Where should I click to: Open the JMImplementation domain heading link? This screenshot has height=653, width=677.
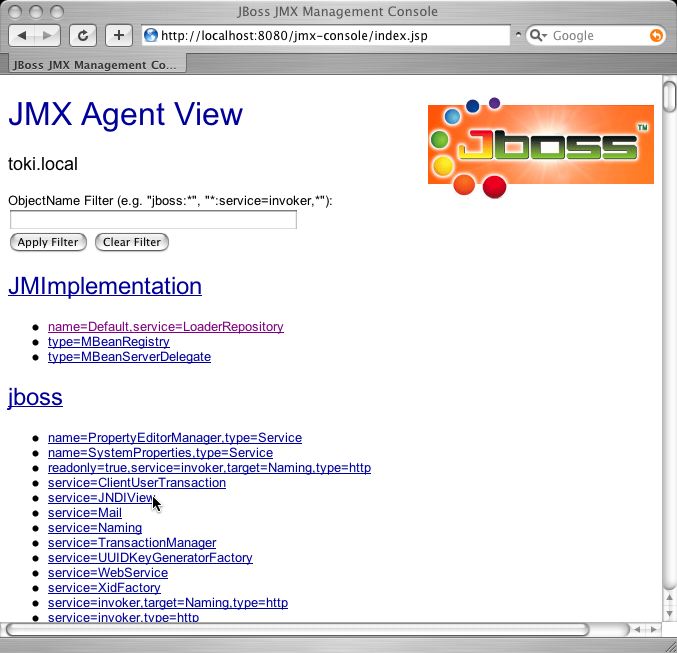(105, 286)
